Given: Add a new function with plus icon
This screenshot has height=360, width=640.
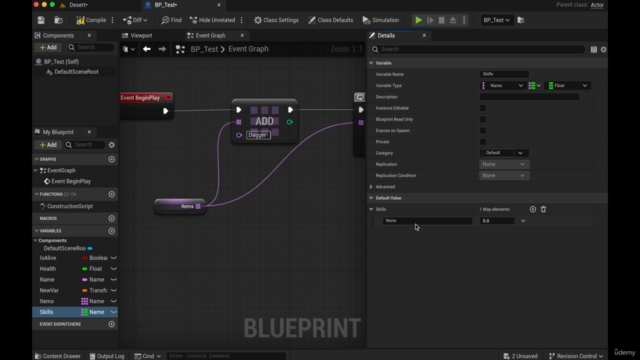Looking at the screenshot, I should [x=111, y=194].
